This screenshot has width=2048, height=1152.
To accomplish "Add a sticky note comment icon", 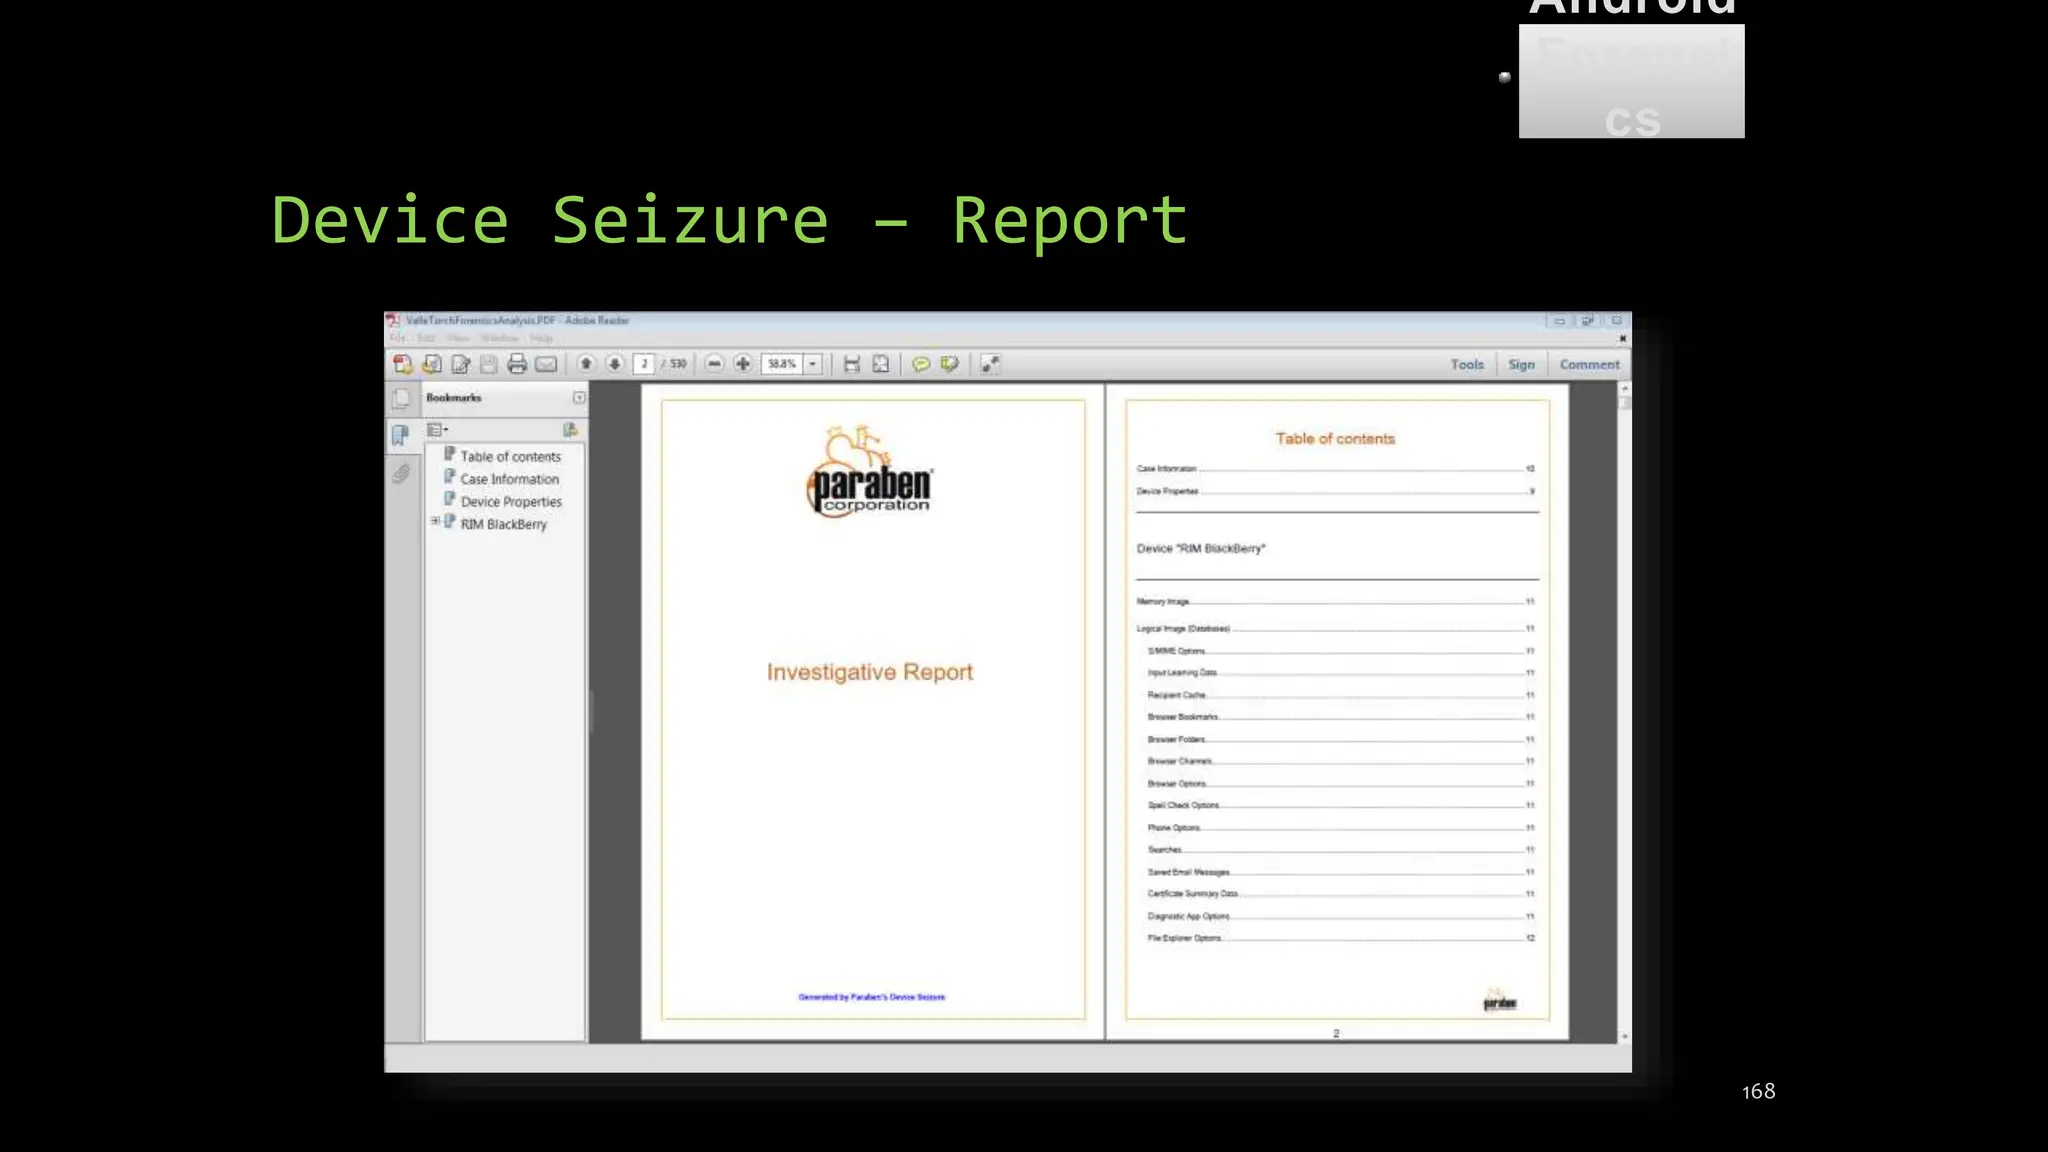I will pyautogui.click(x=921, y=364).
